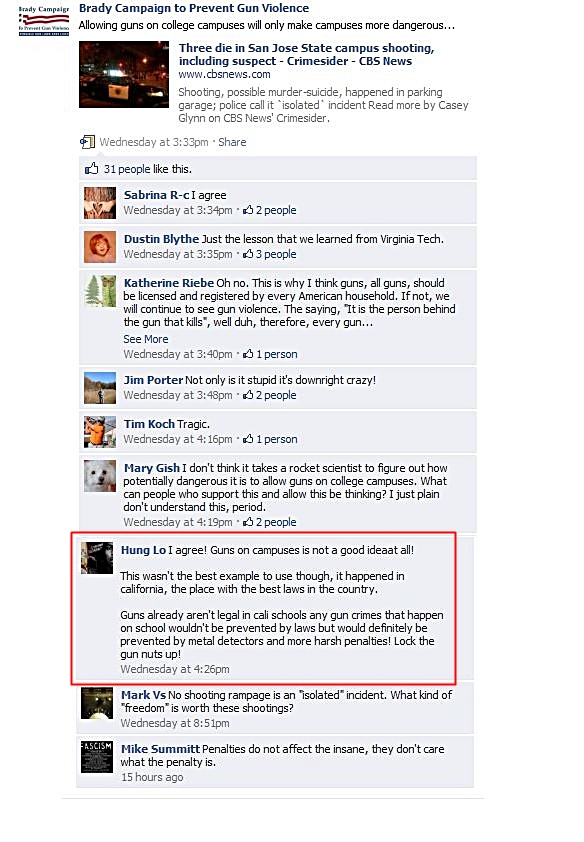This screenshot has height=842, width=584.
Task: Open Hung Lo's profile name link
Action: 143,550
